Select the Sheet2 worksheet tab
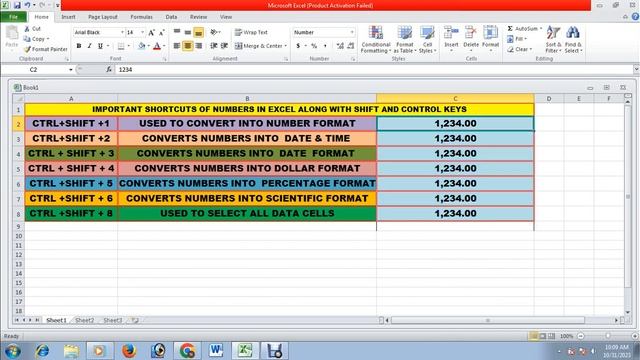 [84, 320]
